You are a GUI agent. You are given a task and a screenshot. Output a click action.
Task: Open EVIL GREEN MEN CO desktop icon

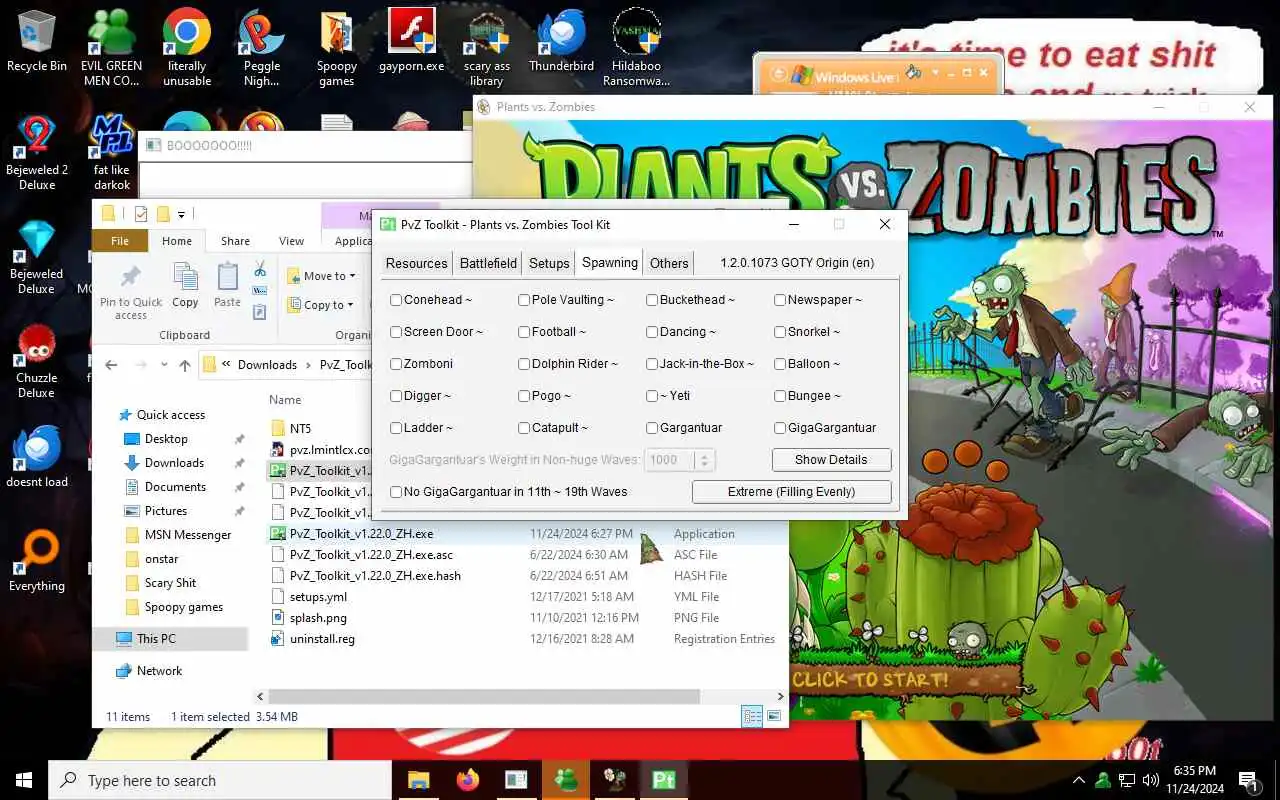pyautogui.click(x=111, y=46)
